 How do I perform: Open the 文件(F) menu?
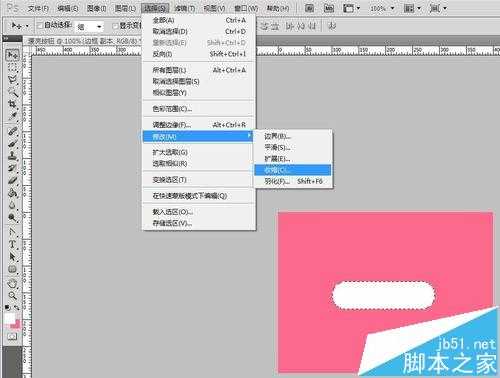(x=38, y=8)
